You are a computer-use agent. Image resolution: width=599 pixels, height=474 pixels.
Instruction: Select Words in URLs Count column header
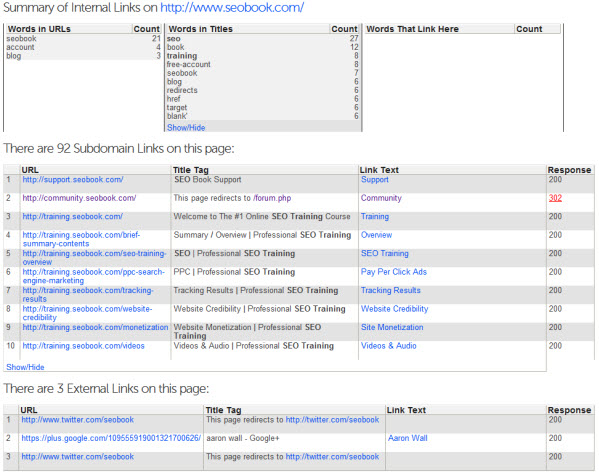pos(147,29)
